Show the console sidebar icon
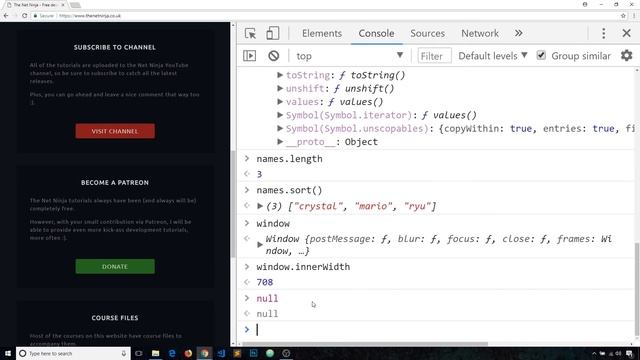This screenshot has width=640, height=360. (x=249, y=56)
